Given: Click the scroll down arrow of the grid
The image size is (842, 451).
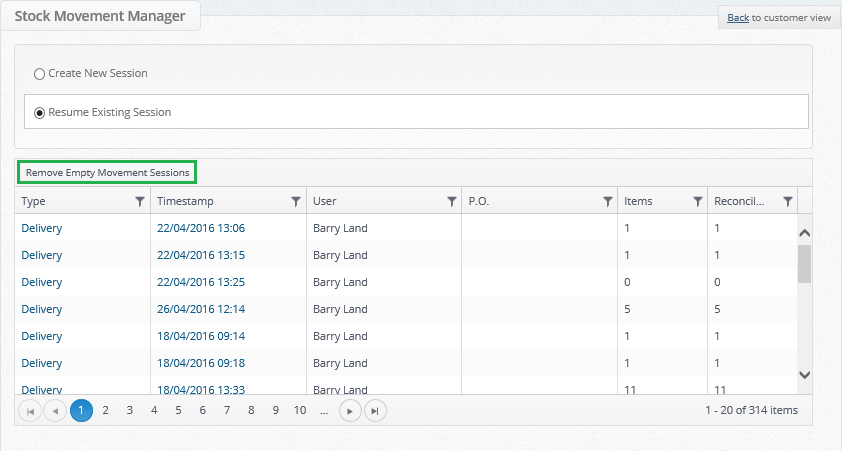Looking at the screenshot, I should (804, 375).
